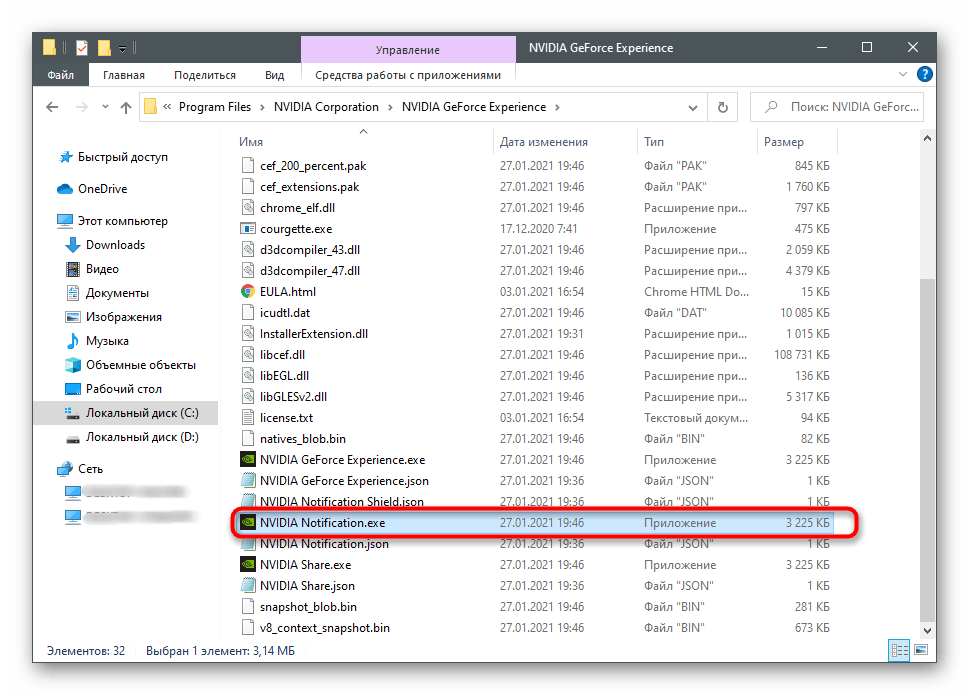Expand chevron after NVIDIA Corporation in path
The width and height of the screenshot is (969, 695).
click(x=390, y=107)
